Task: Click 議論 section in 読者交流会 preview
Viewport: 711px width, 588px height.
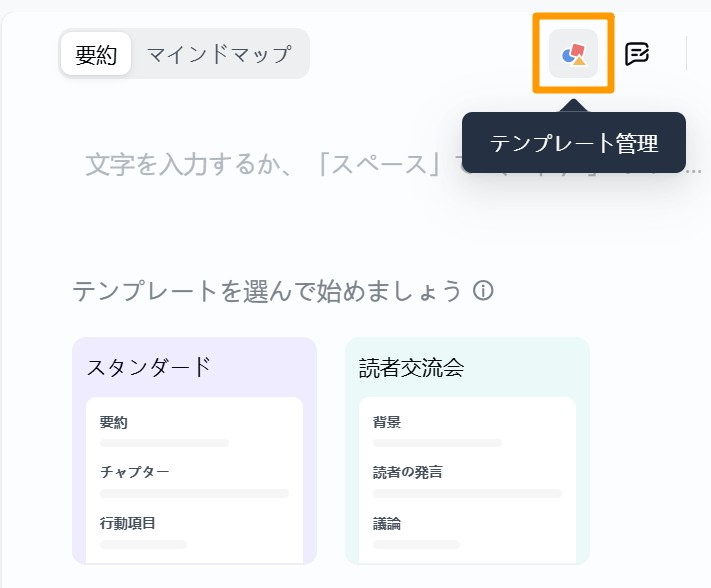Action: coord(387,524)
